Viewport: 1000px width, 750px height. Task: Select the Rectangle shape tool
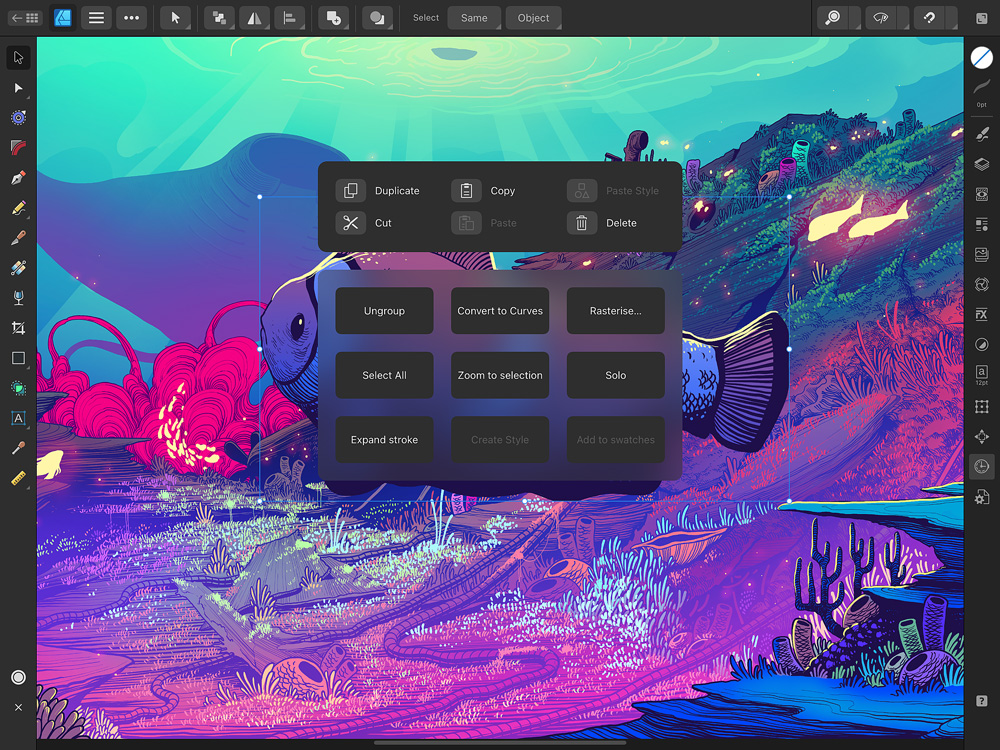pos(18,358)
